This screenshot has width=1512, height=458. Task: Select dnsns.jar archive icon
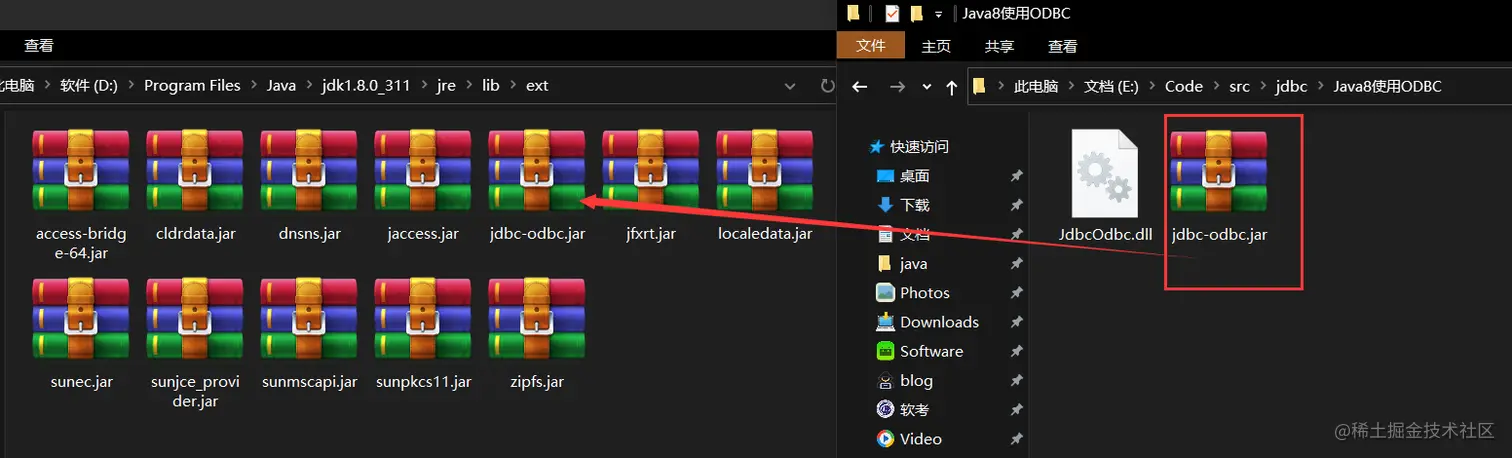pyautogui.click(x=308, y=170)
